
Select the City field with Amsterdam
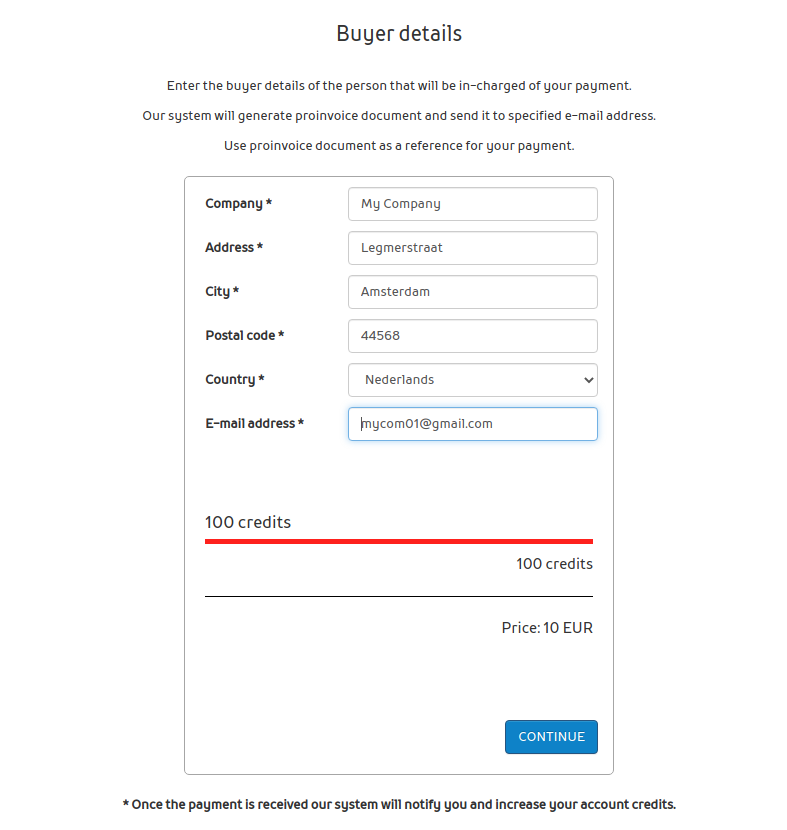(472, 292)
